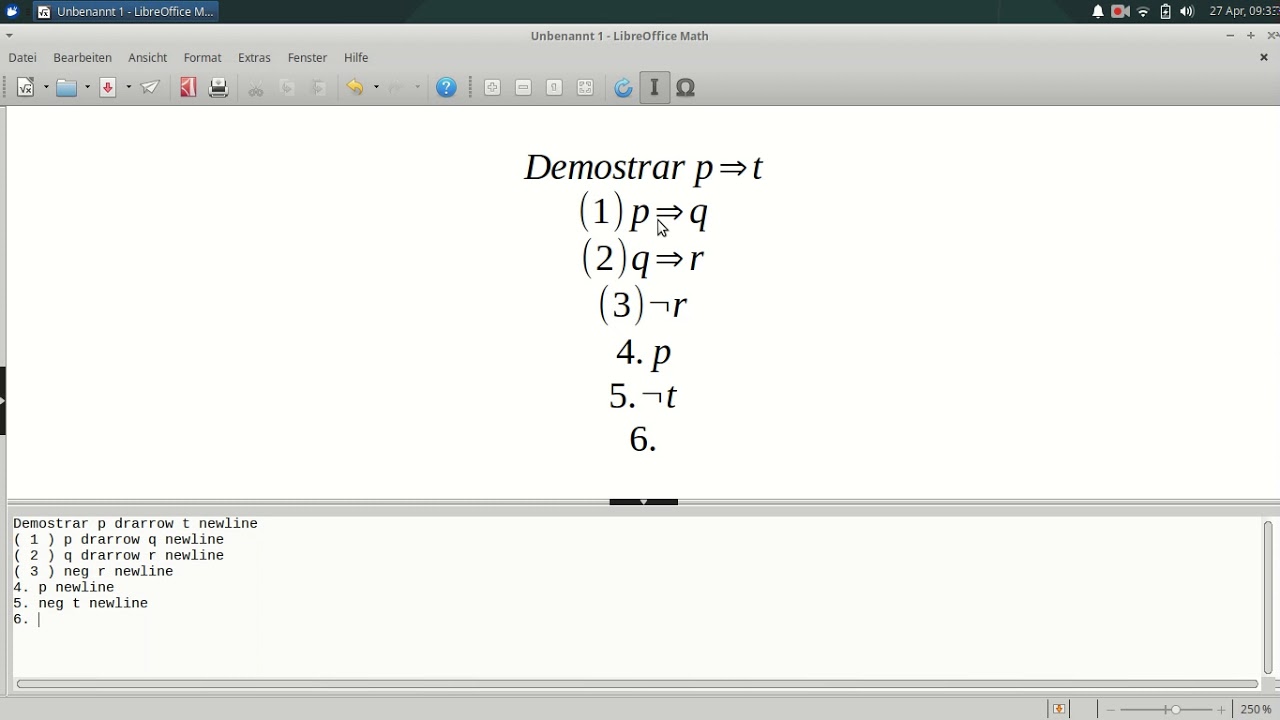1280x720 pixels.
Task: Click the command line 'Demostrar p drarrow t newline'
Action: coord(135,524)
